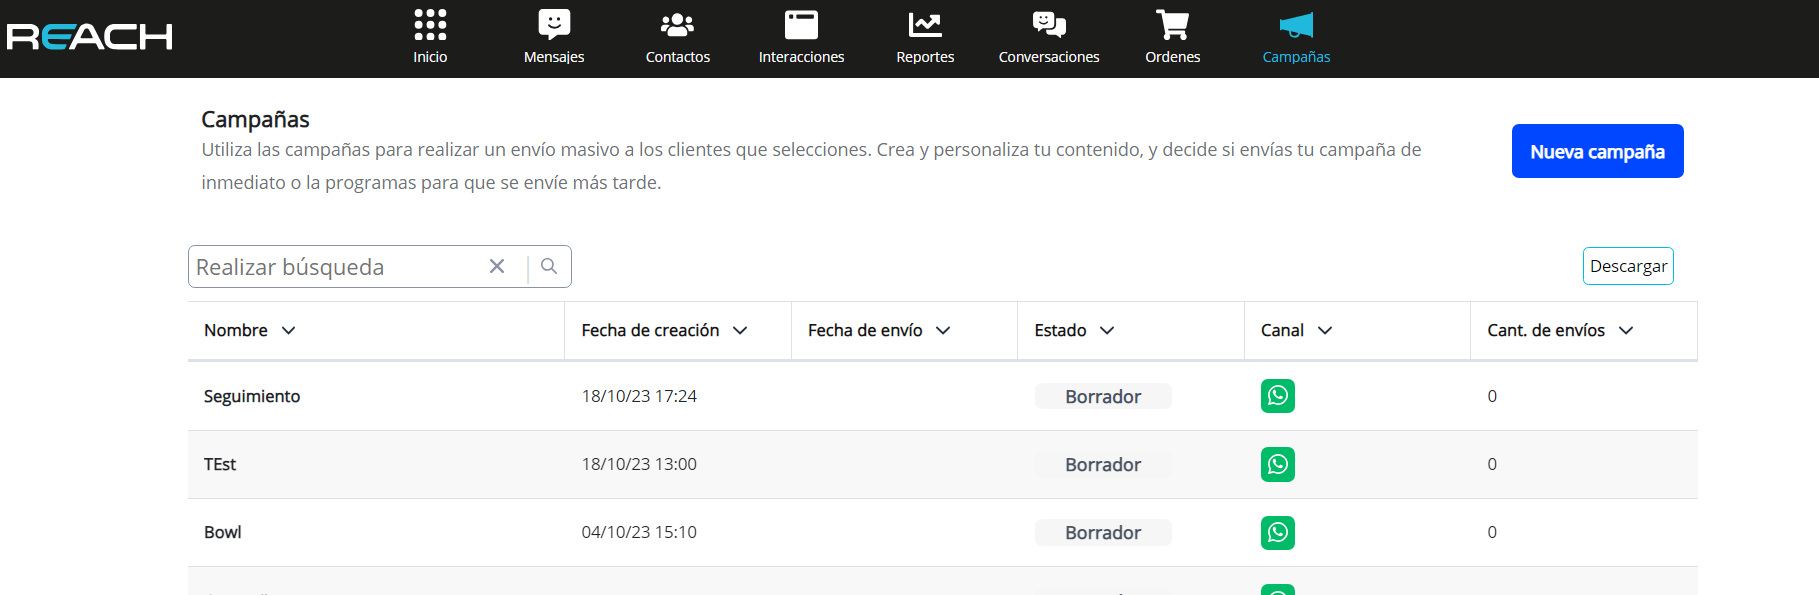This screenshot has height=595, width=1819.
Task: Expand the Fecha de creación column chevron
Action: [x=740, y=330]
